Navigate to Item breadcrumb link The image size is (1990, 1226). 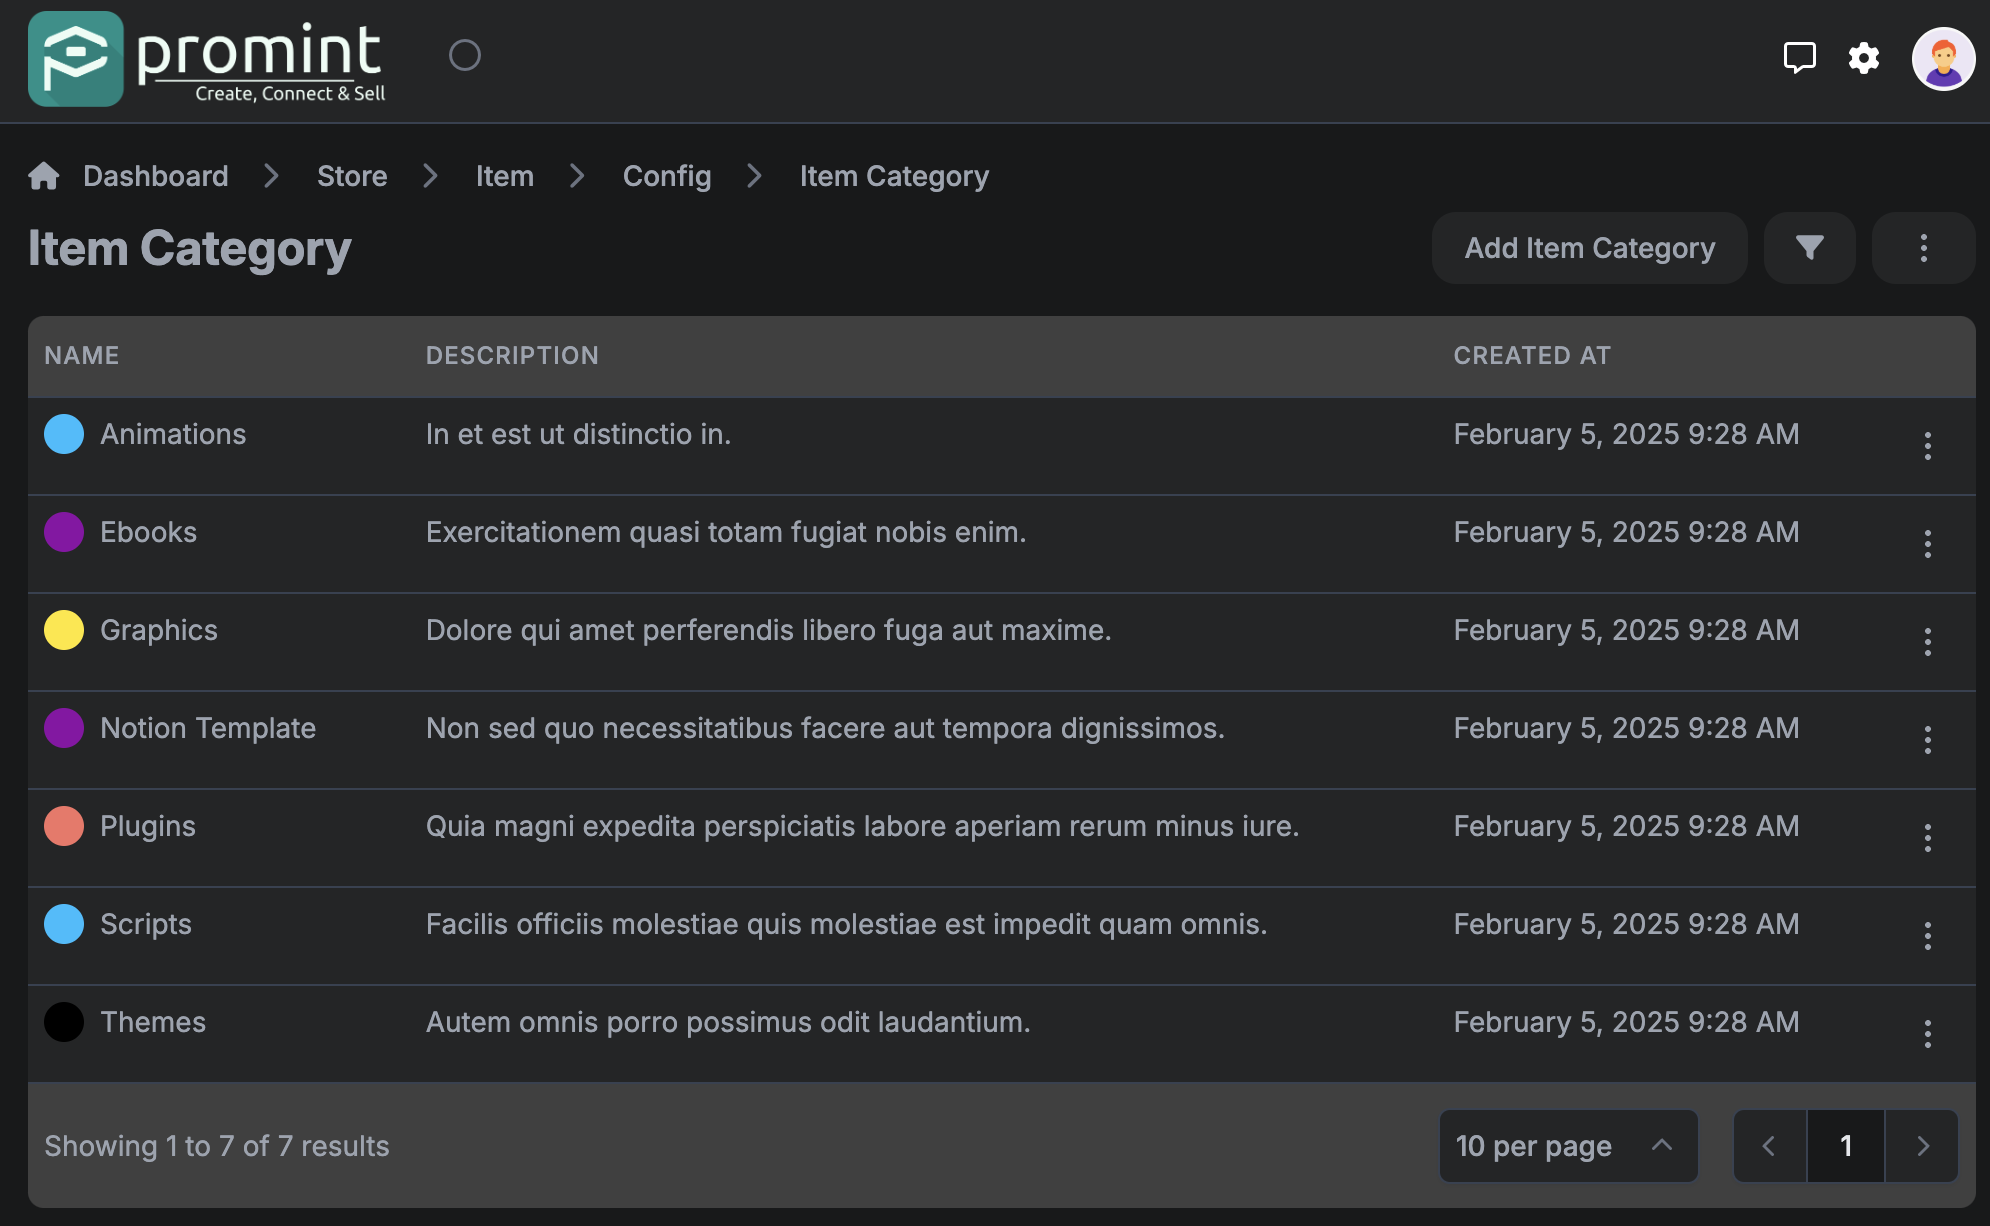point(505,176)
